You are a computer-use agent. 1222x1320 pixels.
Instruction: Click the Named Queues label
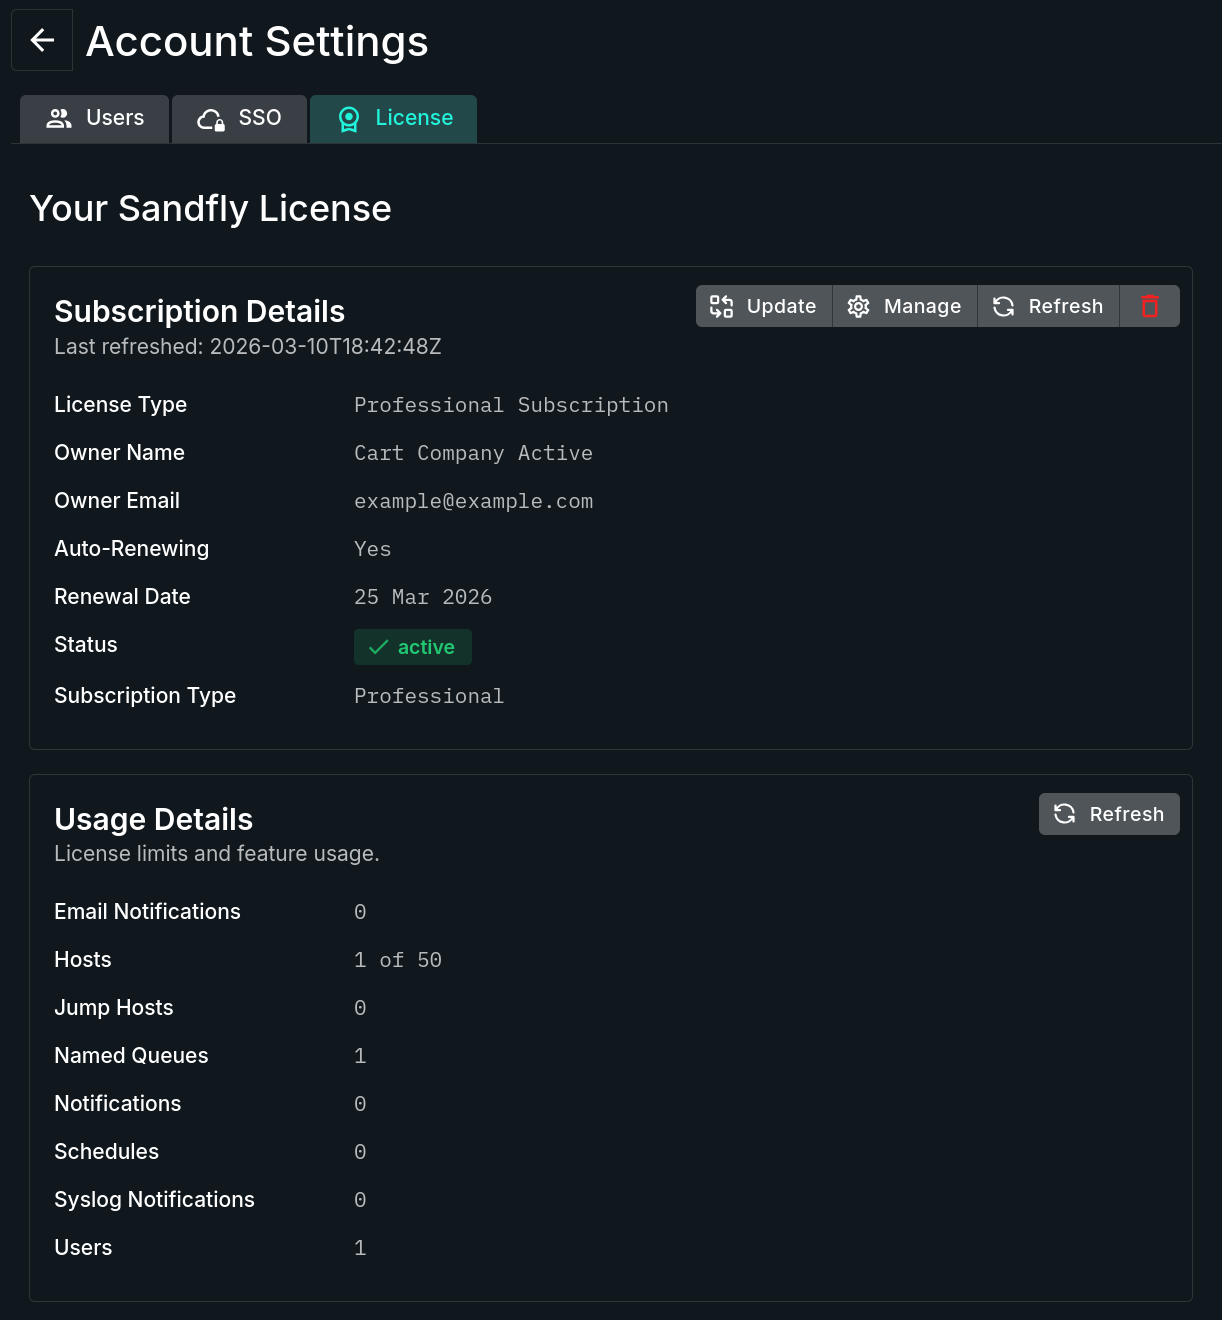pos(131,1056)
